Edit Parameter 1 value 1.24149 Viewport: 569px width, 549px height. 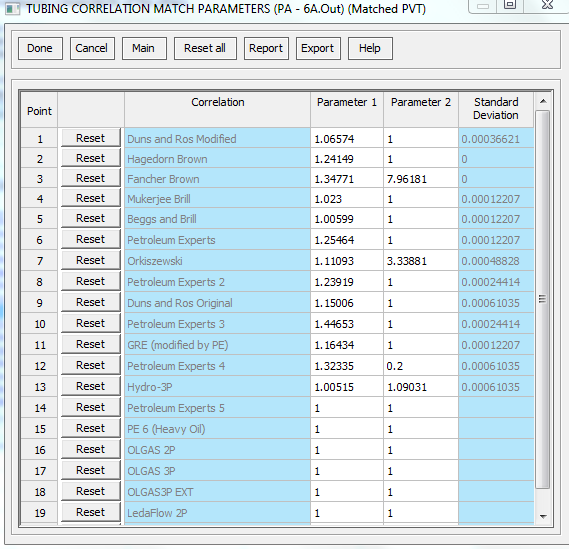(347, 159)
